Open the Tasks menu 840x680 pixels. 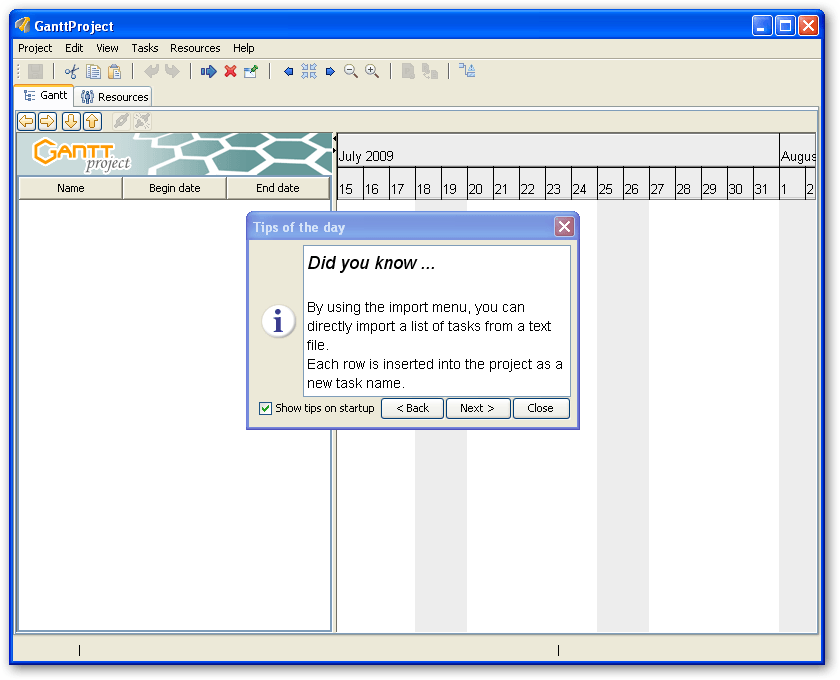pos(145,48)
